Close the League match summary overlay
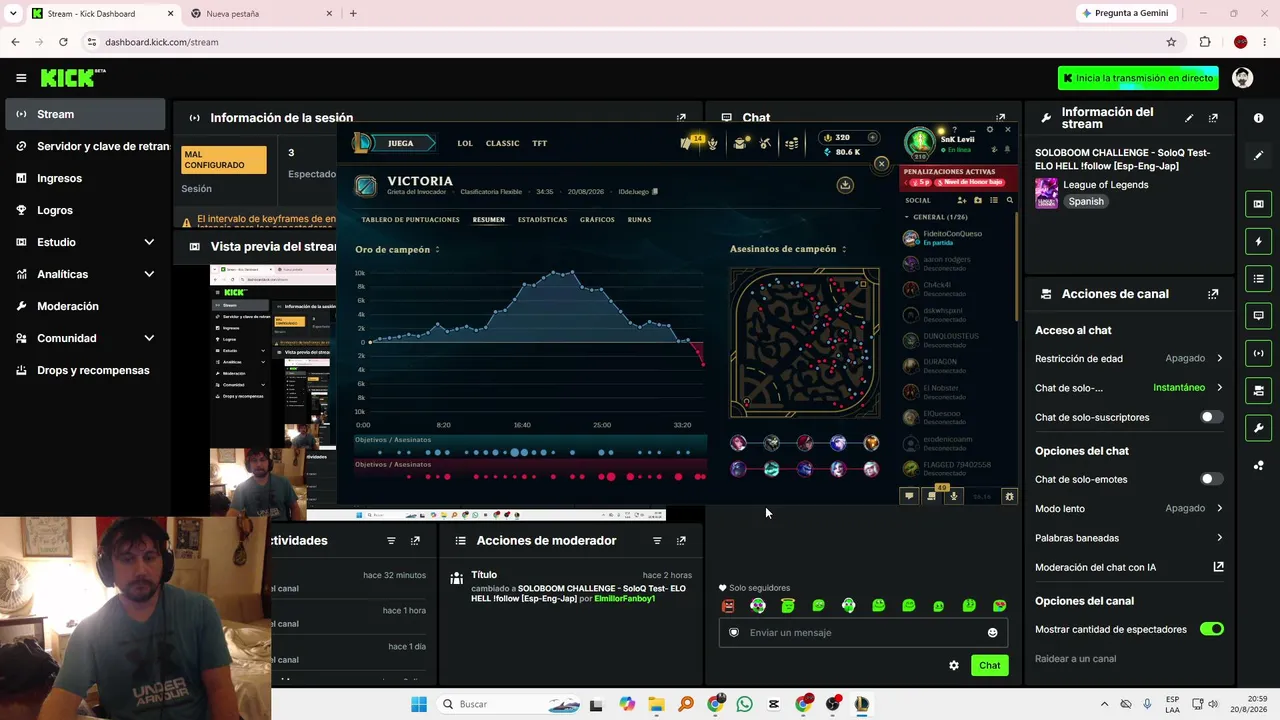Image resolution: width=1280 pixels, height=720 pixels. (x=881, y=163)
